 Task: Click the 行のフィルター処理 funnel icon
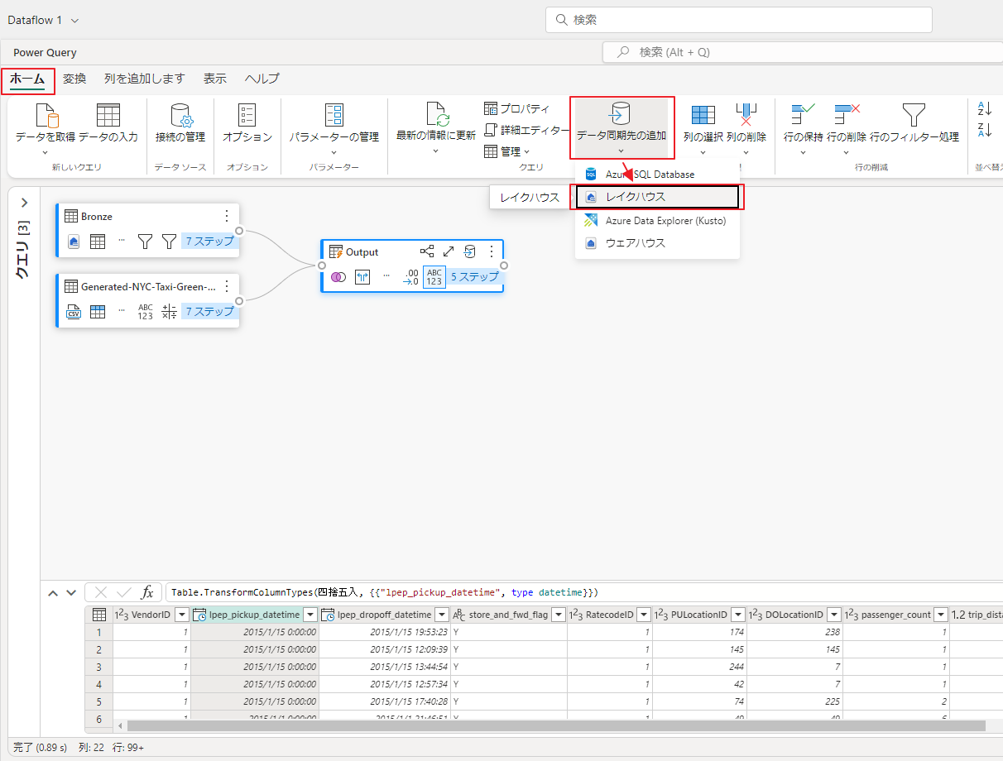tap(914, 115)
